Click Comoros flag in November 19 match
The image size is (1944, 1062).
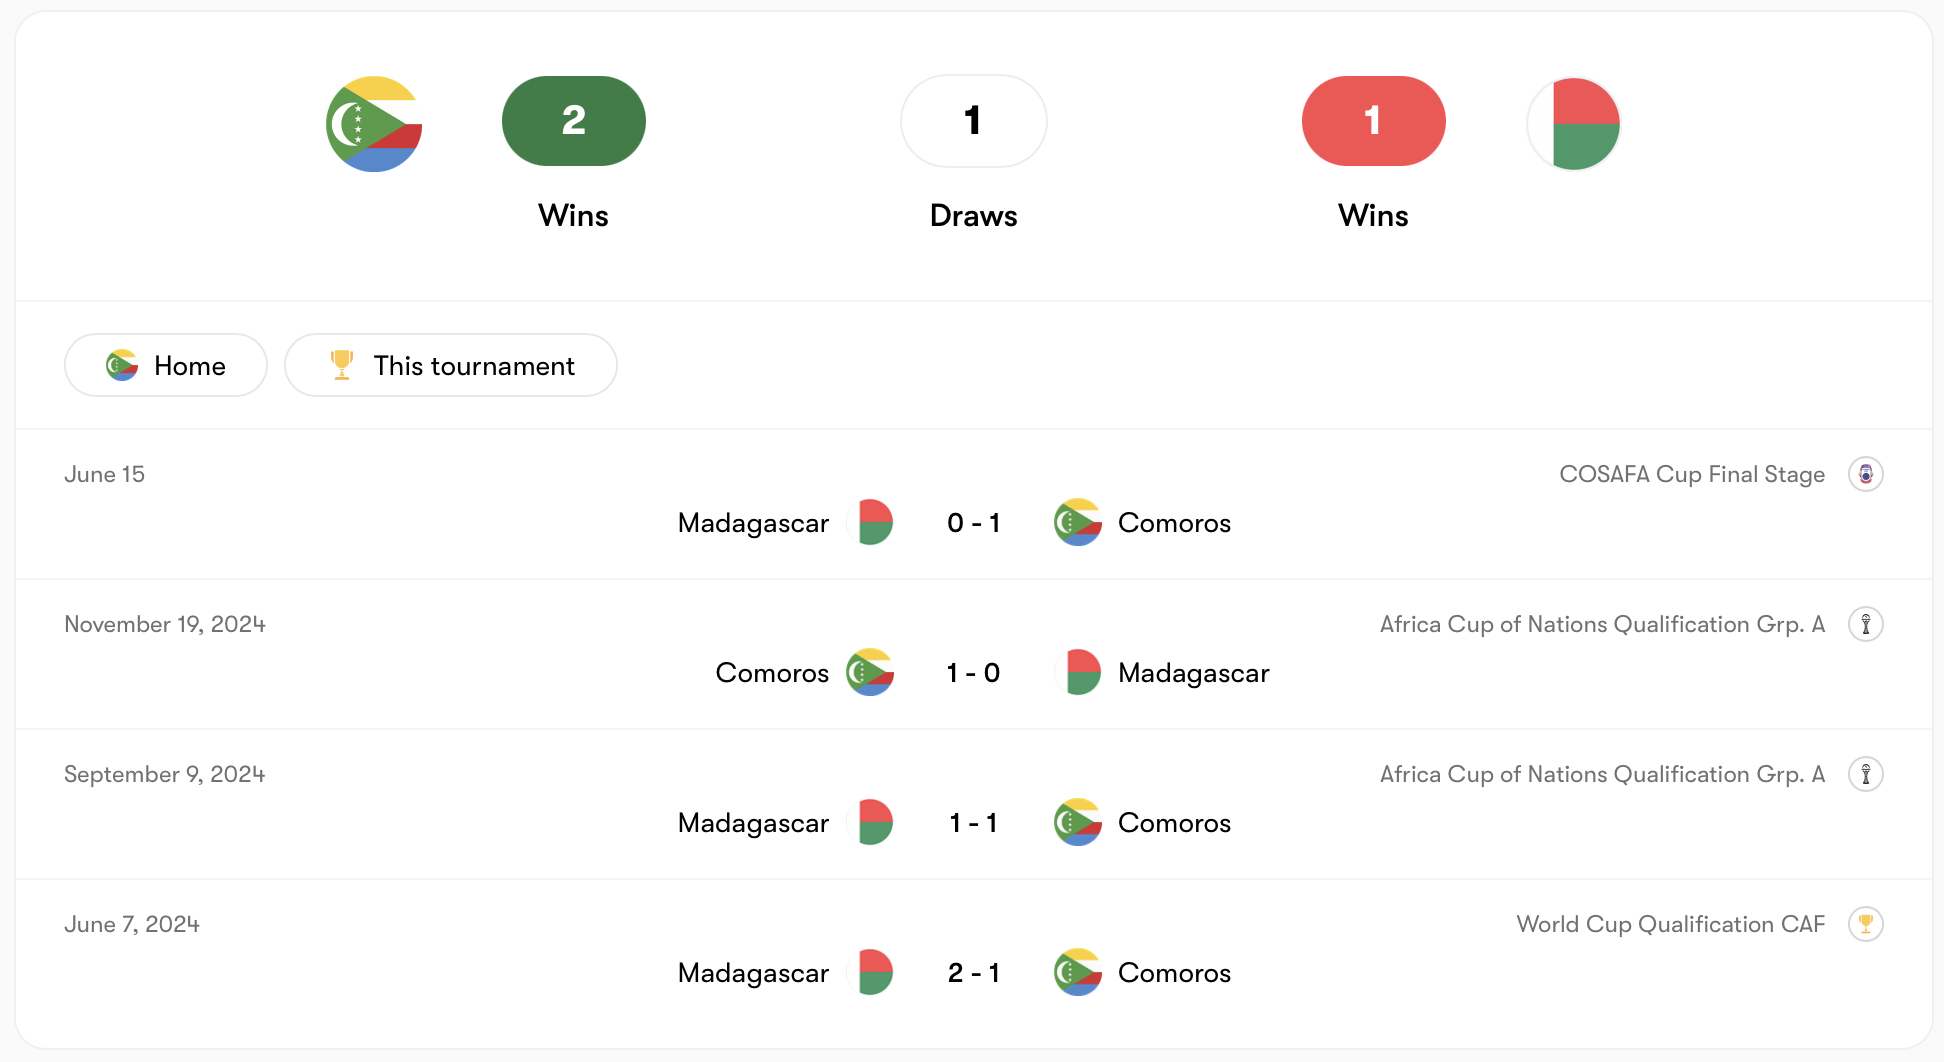coord(869,672)
